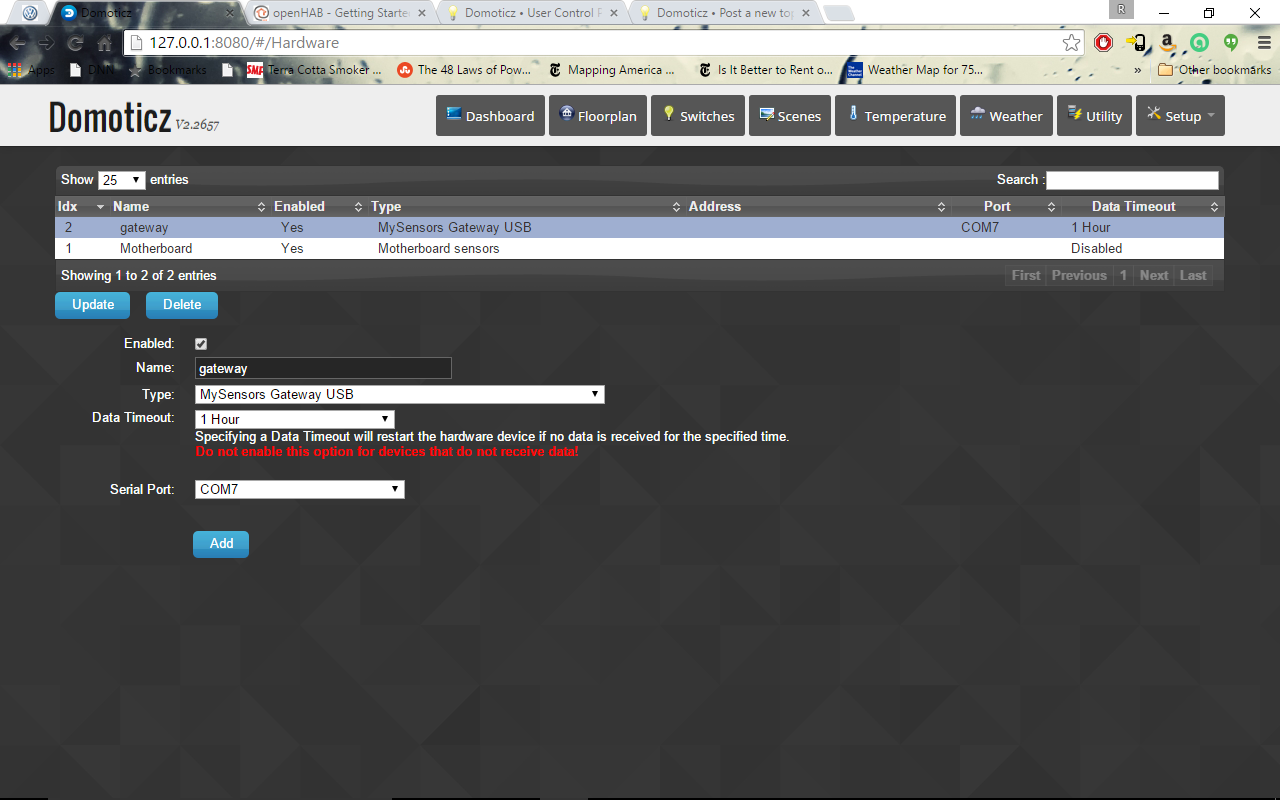
Task: Click the red stop-sign extension icon
Action: [x=1103, y=43]
